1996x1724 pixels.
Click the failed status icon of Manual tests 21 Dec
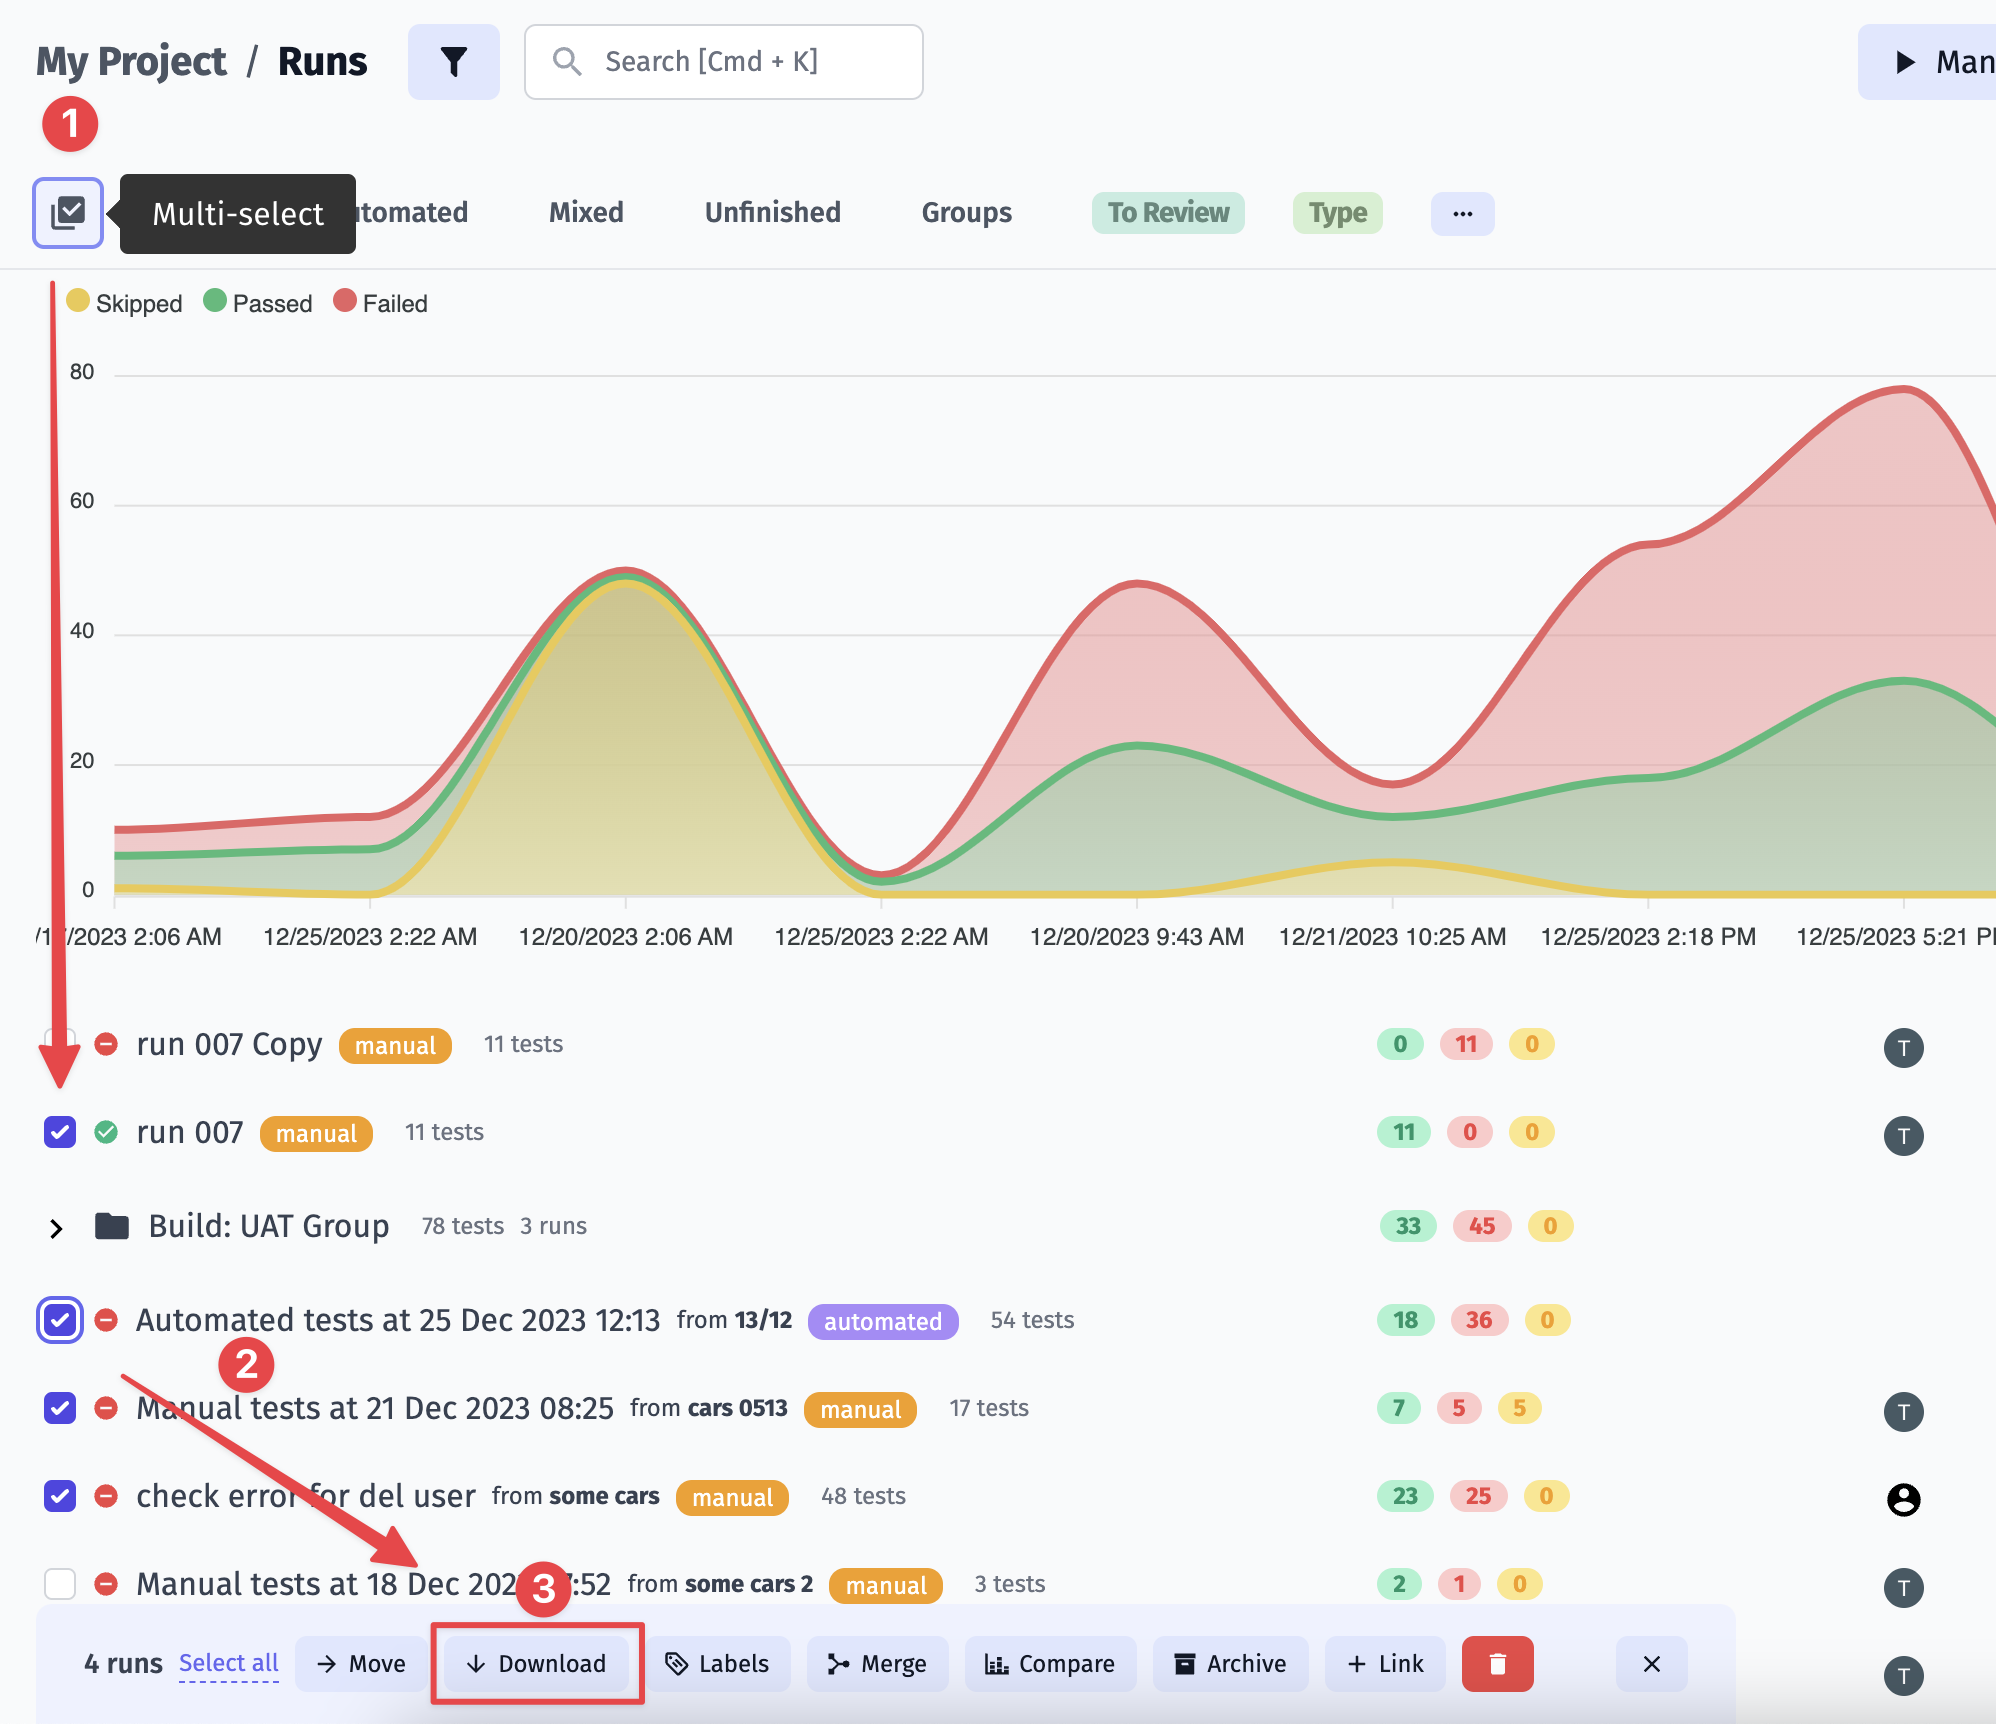tap(106, 1408)
